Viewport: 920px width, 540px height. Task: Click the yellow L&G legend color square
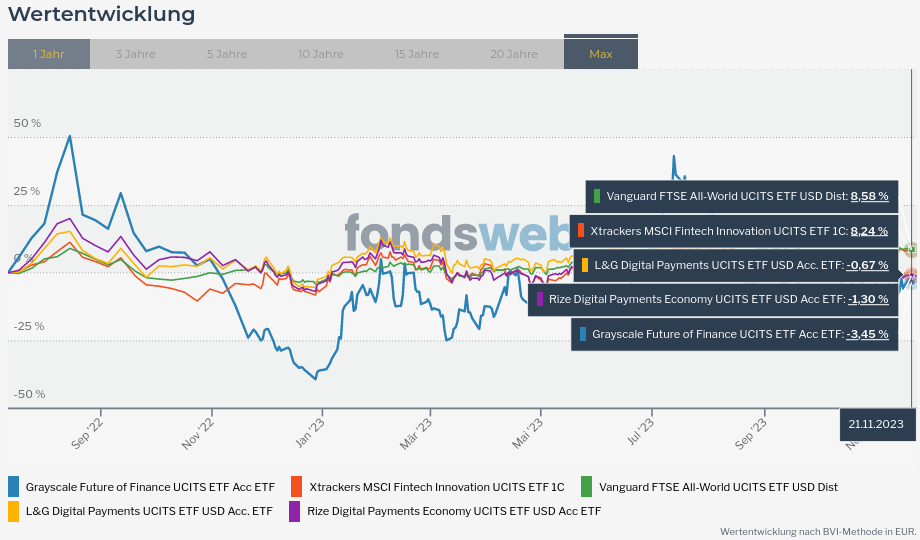[x=14, y=511]
